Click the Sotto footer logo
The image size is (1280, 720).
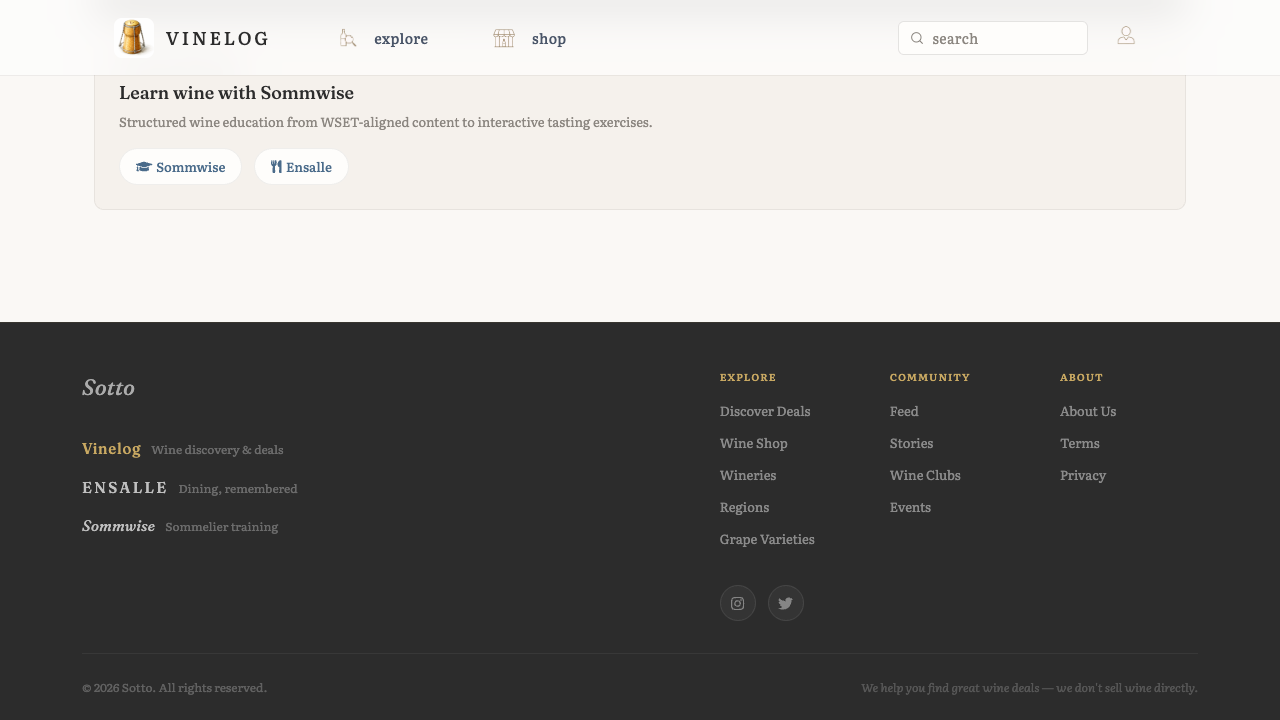(108, 387)
